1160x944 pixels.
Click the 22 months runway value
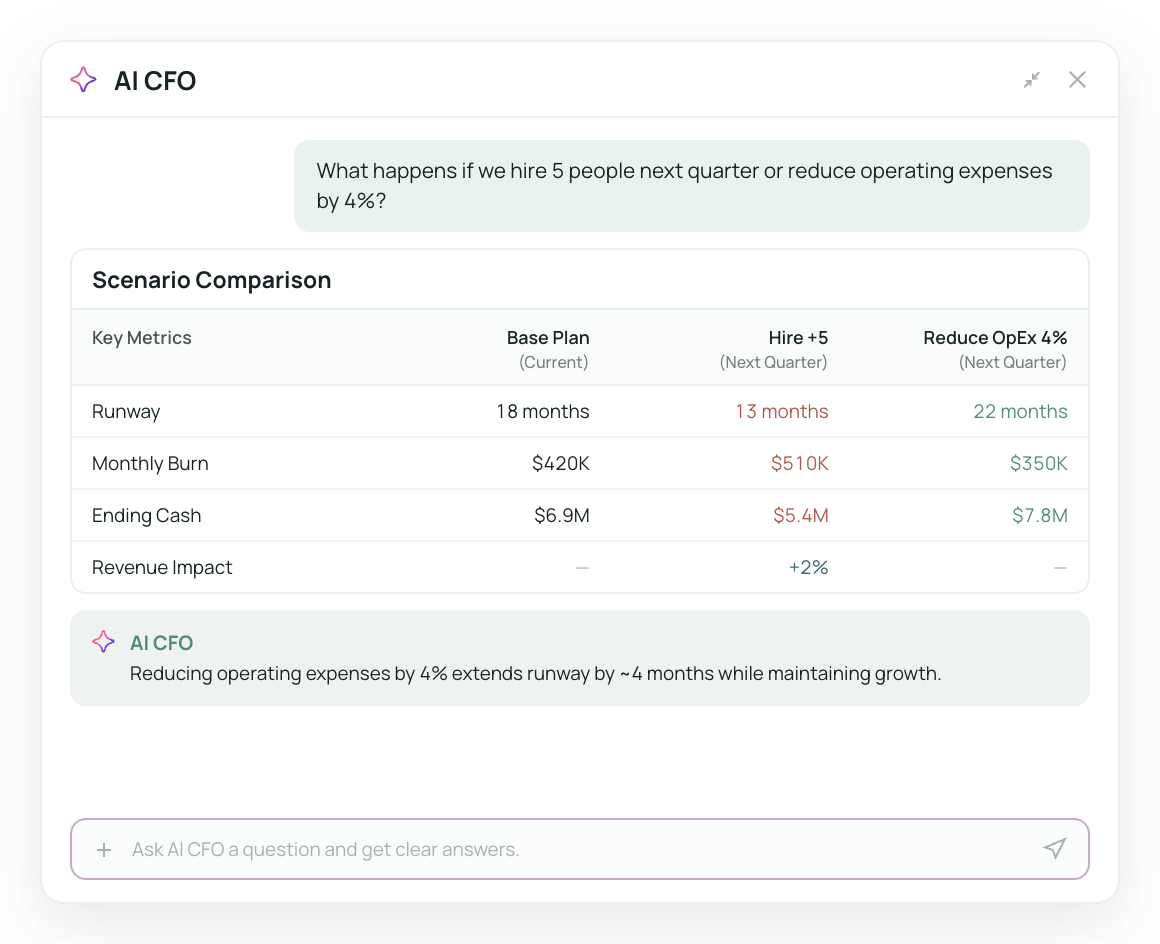coord(1020,412)
